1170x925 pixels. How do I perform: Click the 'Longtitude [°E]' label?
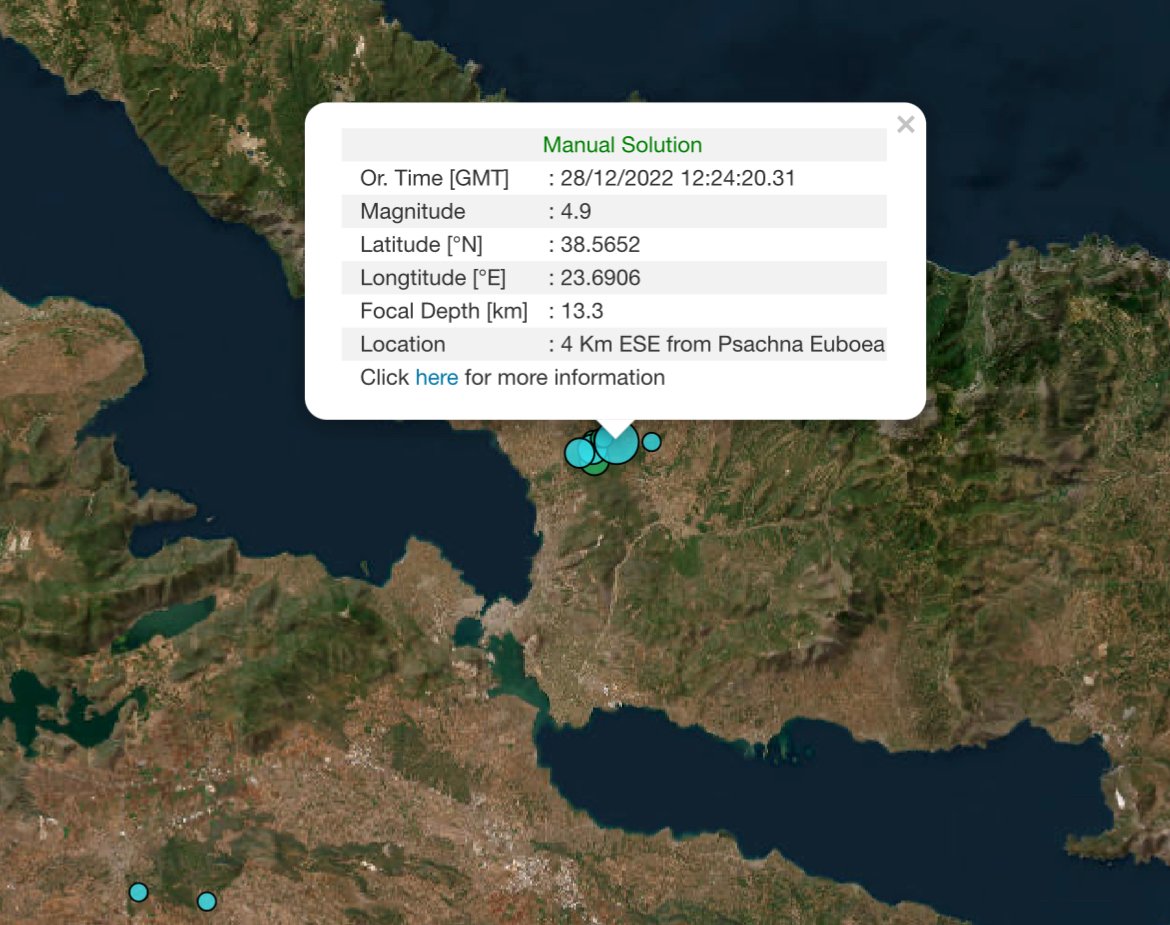pos(433,278)
